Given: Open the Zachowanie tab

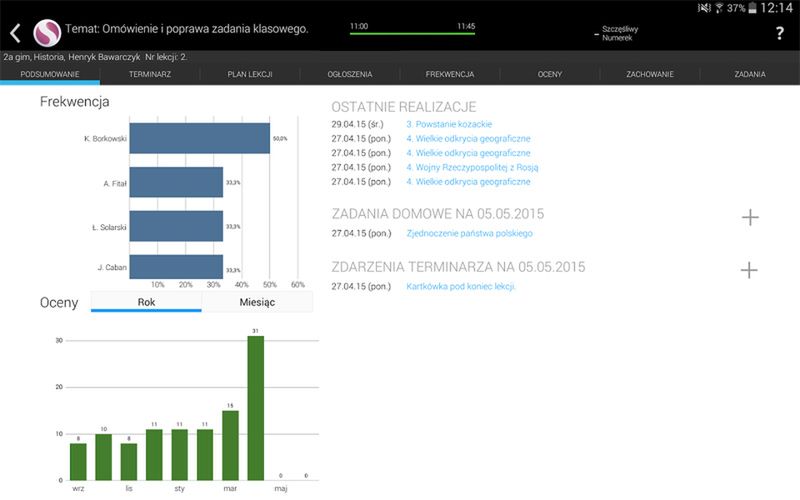Looking at the screenshot, I should click(650, 74).
